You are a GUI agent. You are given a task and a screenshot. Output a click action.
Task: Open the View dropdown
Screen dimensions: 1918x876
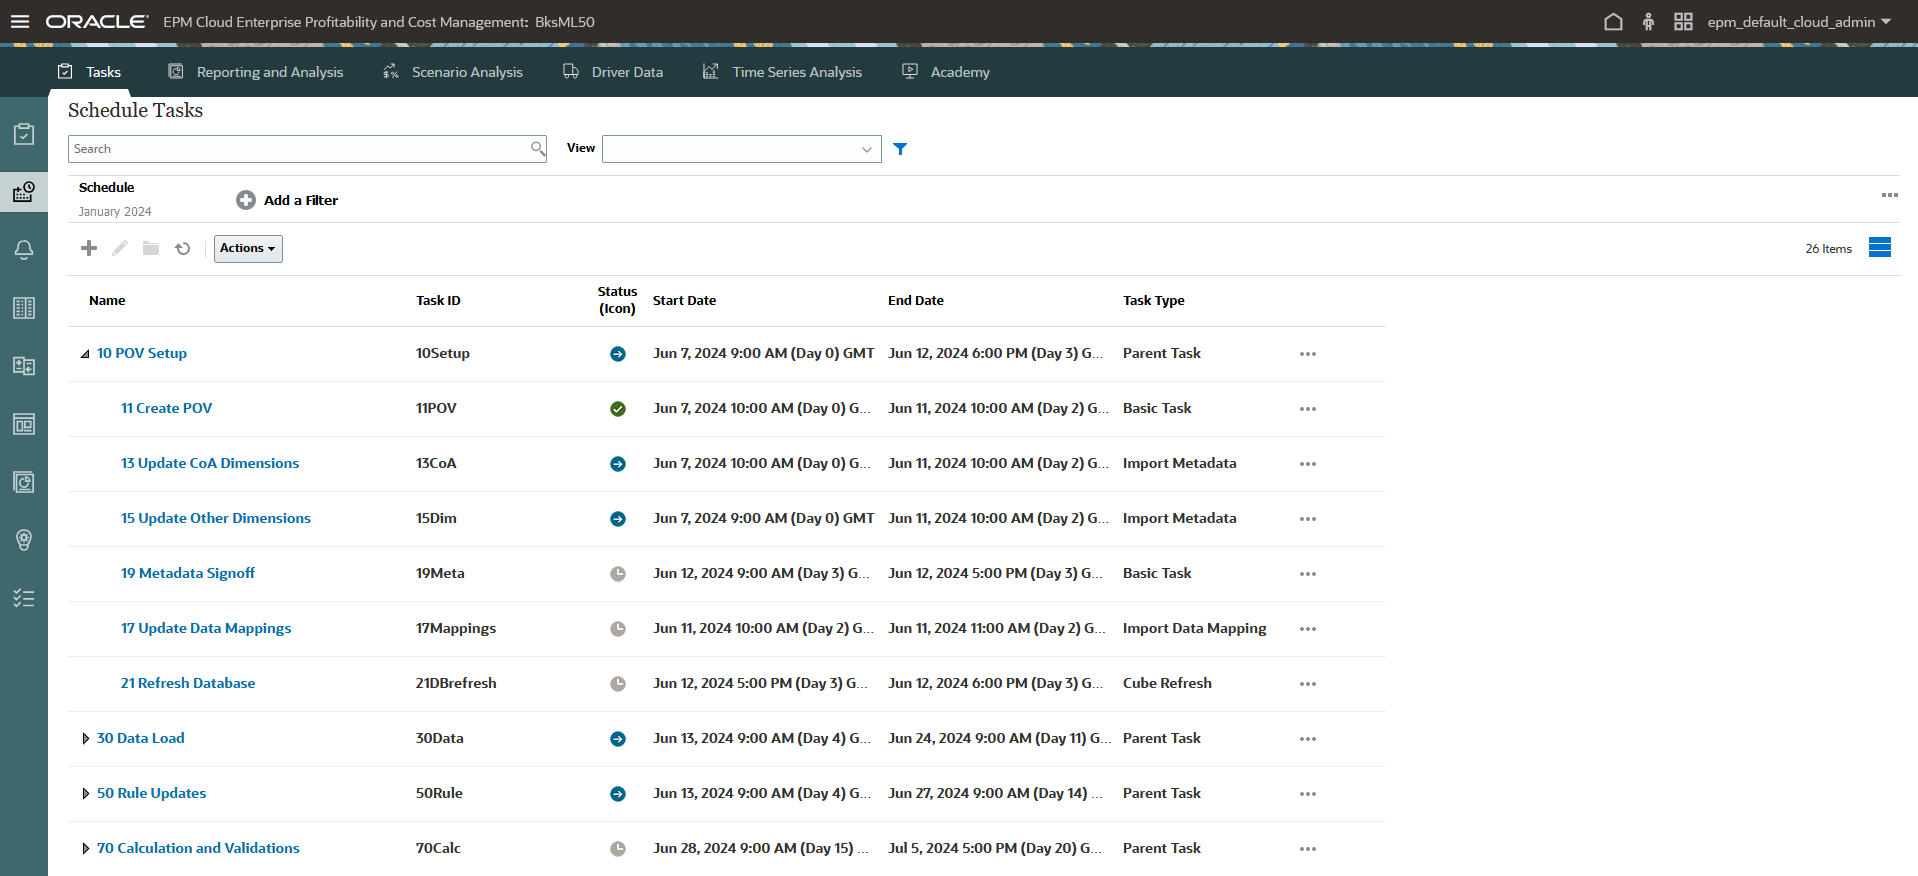[x=741, y=149]
